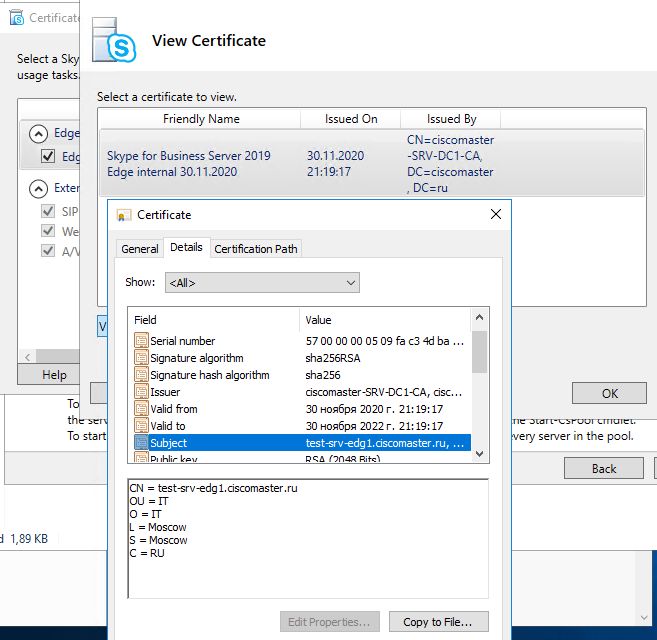
Task: Select the Subject row
Action: [x=300, y=443]
